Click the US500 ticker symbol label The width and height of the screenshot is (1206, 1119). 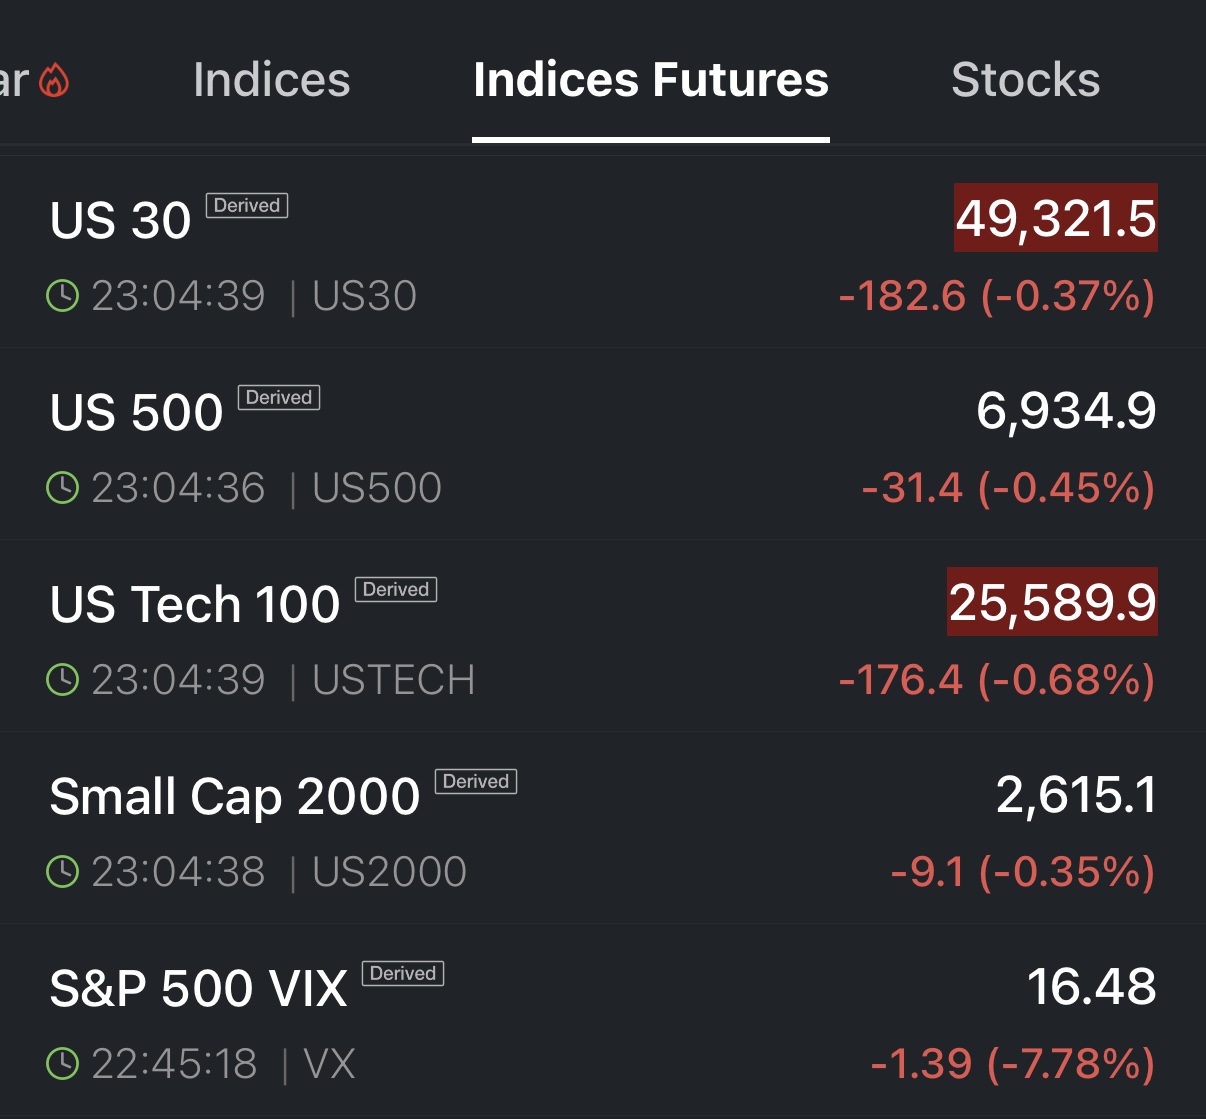tap(377, 488)
